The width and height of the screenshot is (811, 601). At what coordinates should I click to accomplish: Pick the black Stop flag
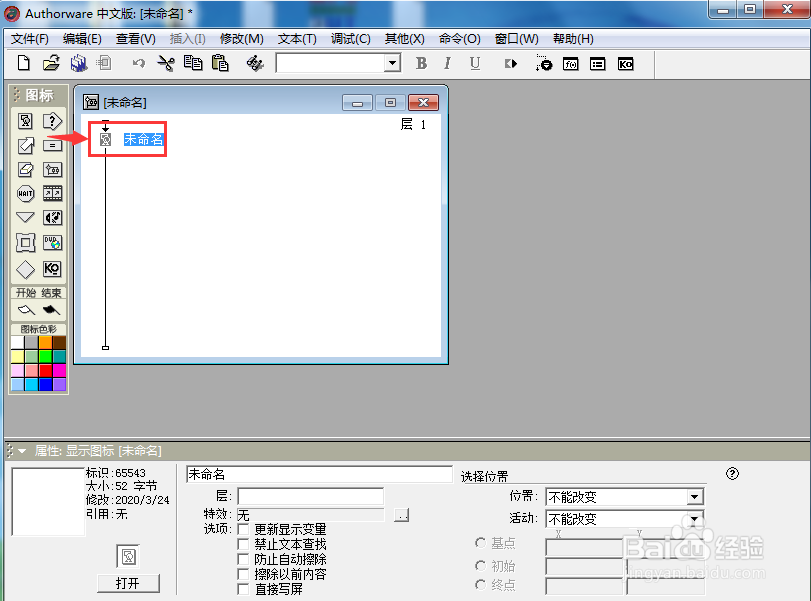pos(51,310)
